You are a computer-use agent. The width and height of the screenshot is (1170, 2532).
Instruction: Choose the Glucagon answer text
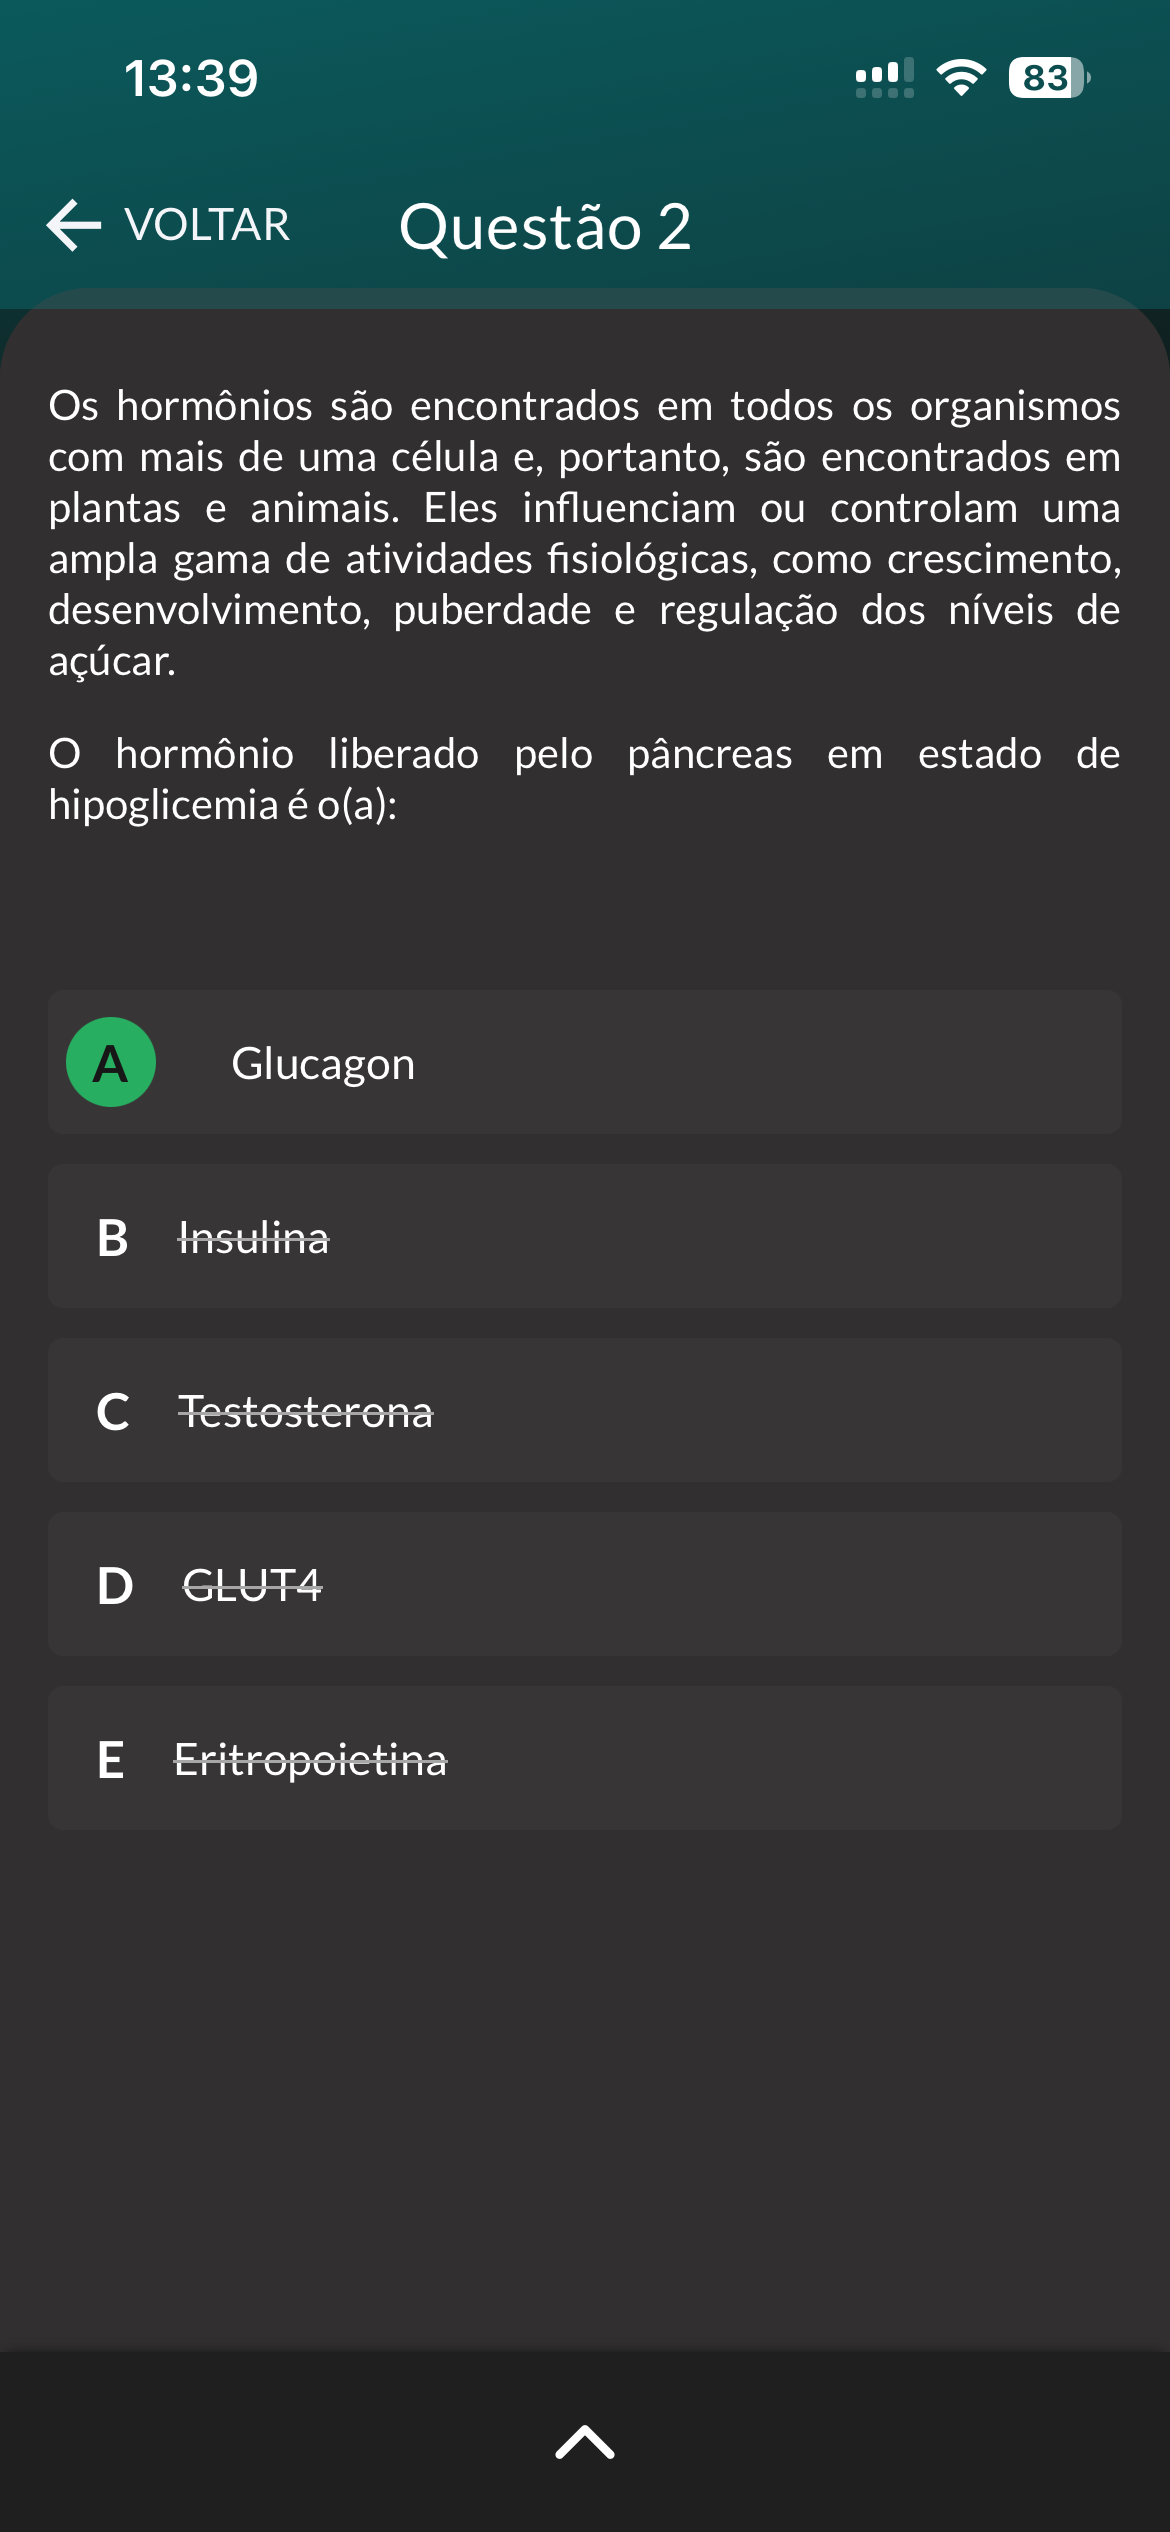(323, 1064)
